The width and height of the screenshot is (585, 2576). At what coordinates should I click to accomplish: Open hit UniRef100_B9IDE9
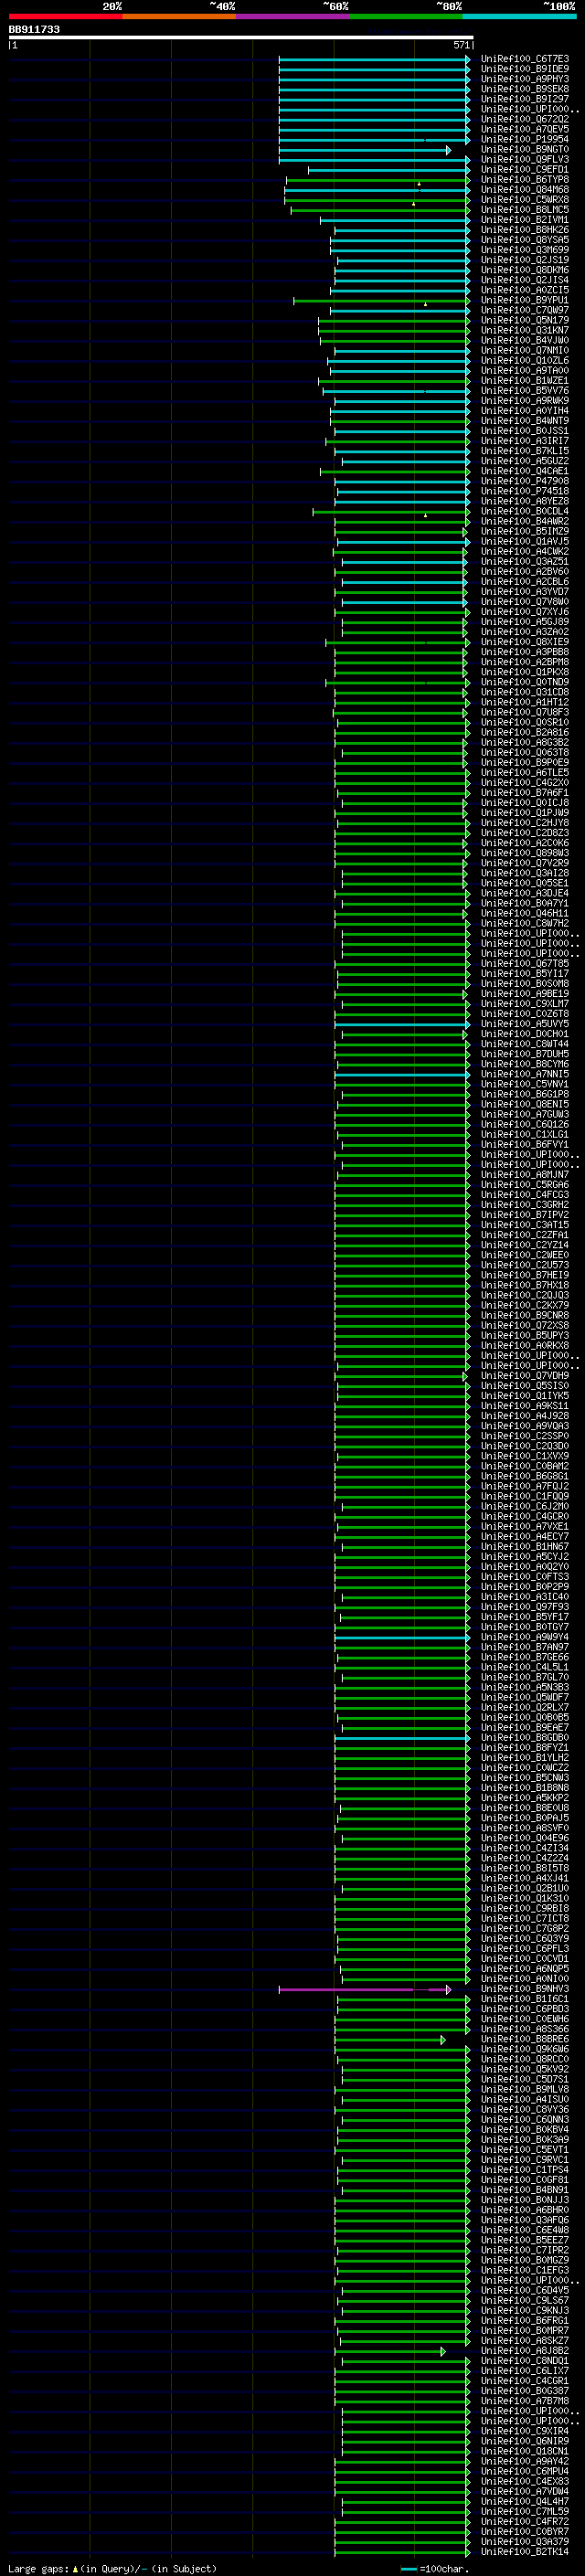[525, 69]
